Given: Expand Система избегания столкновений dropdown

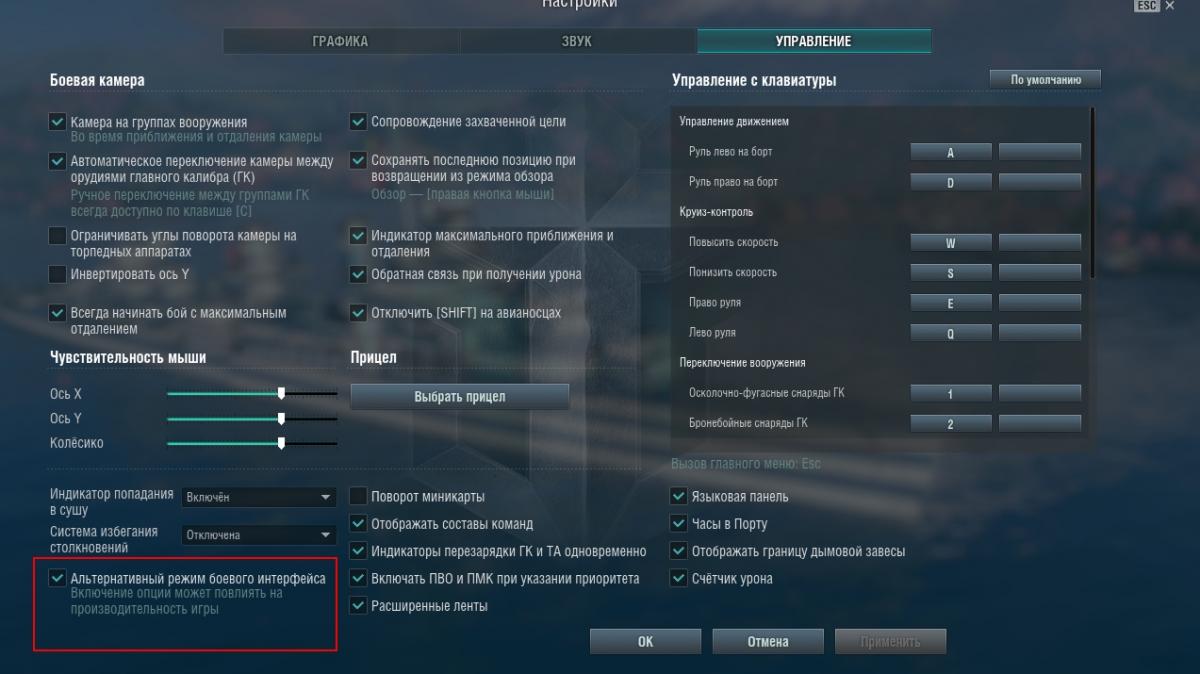Looking at the screenshot, I should [x=259, y=535].
